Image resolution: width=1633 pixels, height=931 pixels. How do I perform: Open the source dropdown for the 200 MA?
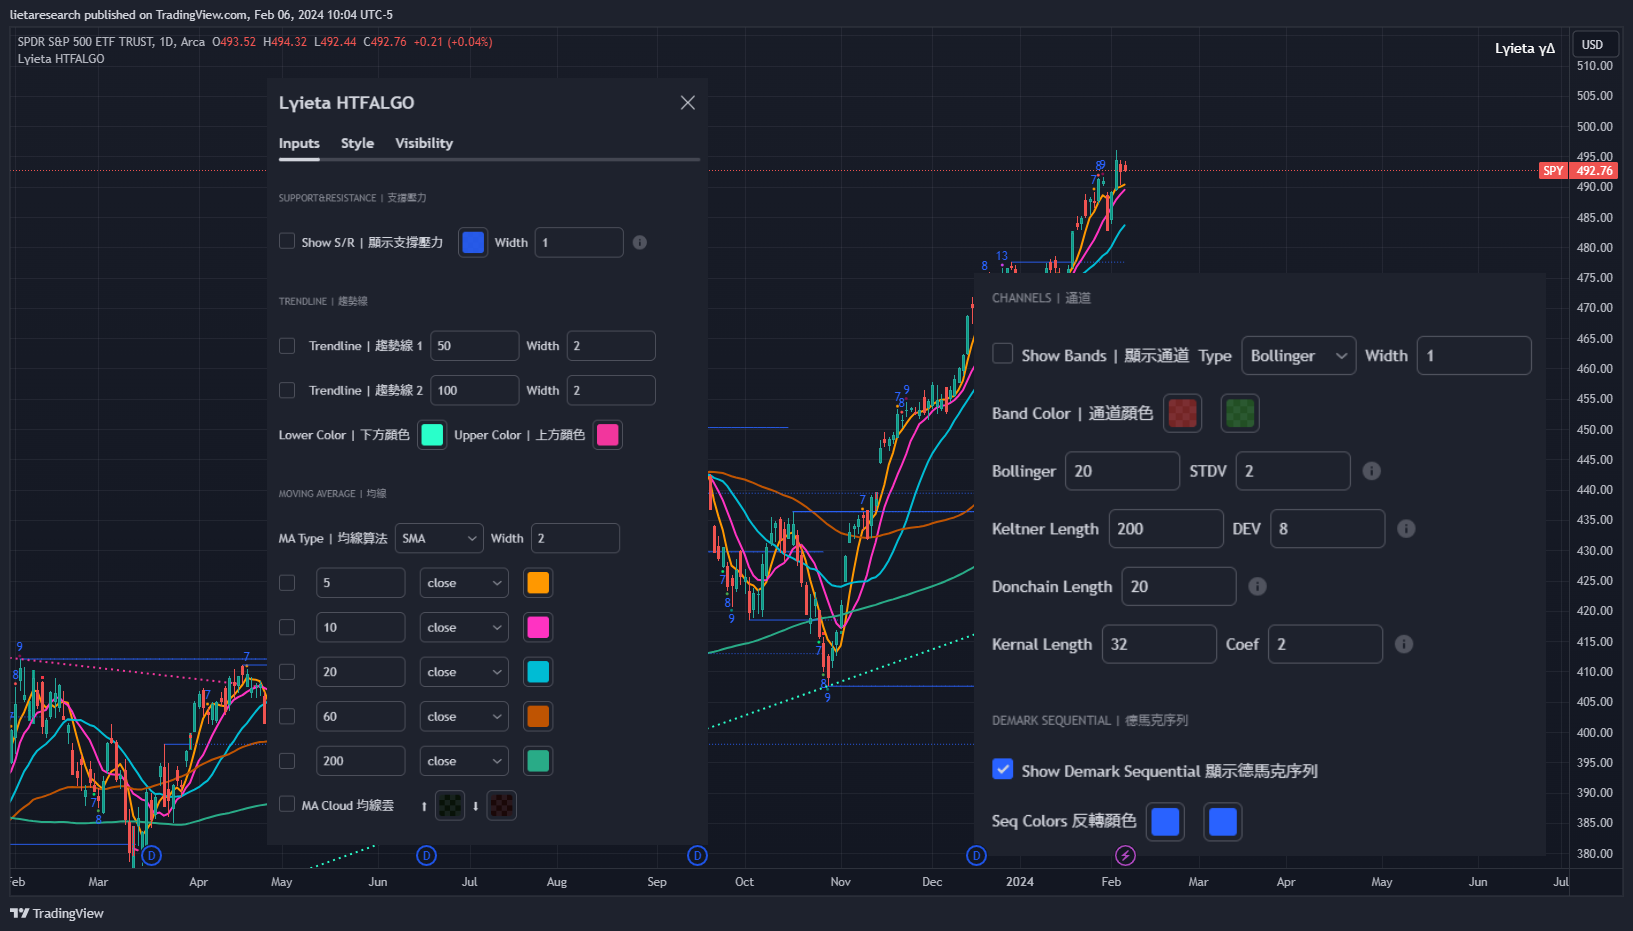pos(464,761)
